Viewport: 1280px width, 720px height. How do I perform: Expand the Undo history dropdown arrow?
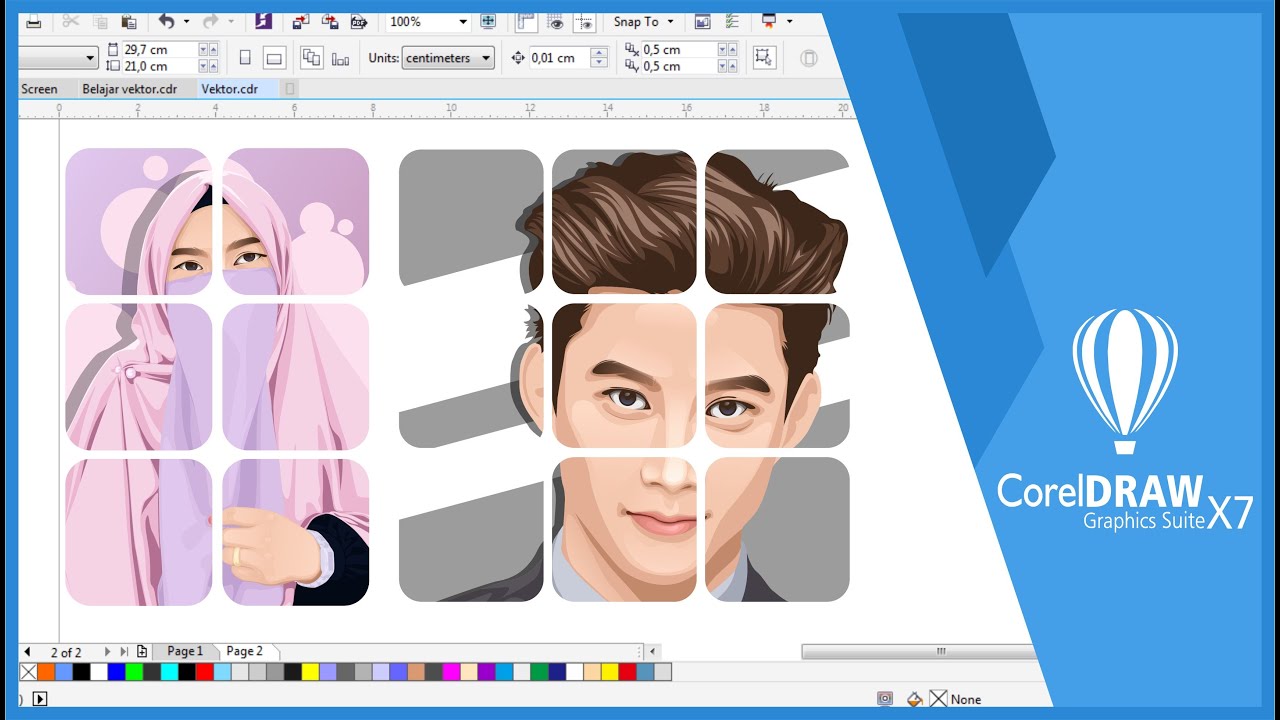point(185,21)
